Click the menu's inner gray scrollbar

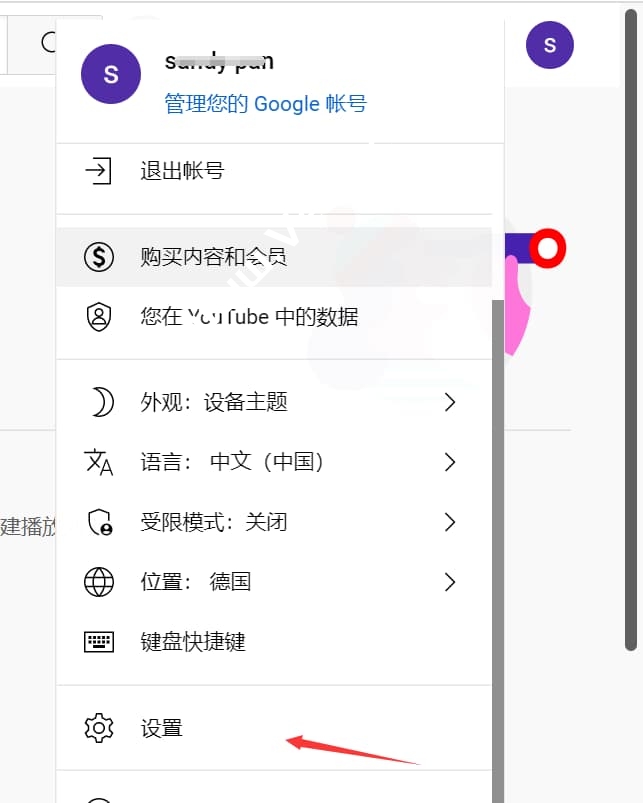coord(498,551)
